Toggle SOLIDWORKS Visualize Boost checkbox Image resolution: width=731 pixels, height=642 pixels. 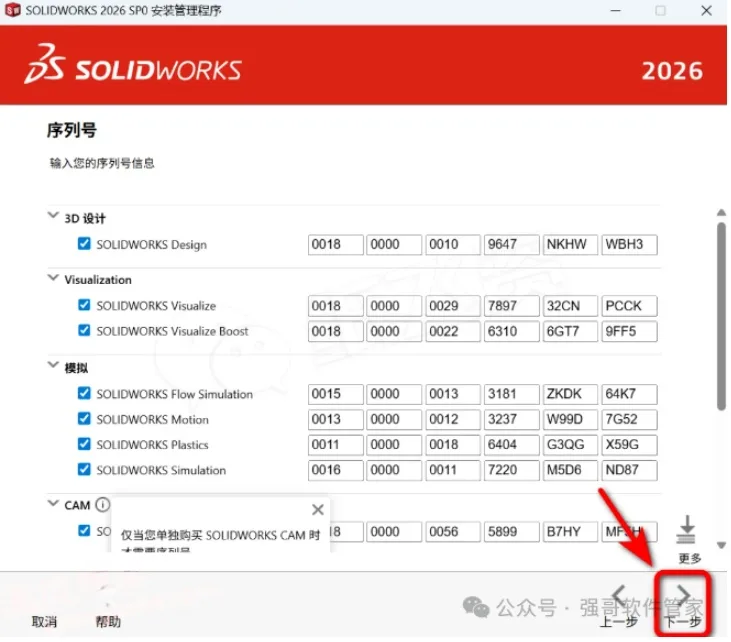coord(84,330)
